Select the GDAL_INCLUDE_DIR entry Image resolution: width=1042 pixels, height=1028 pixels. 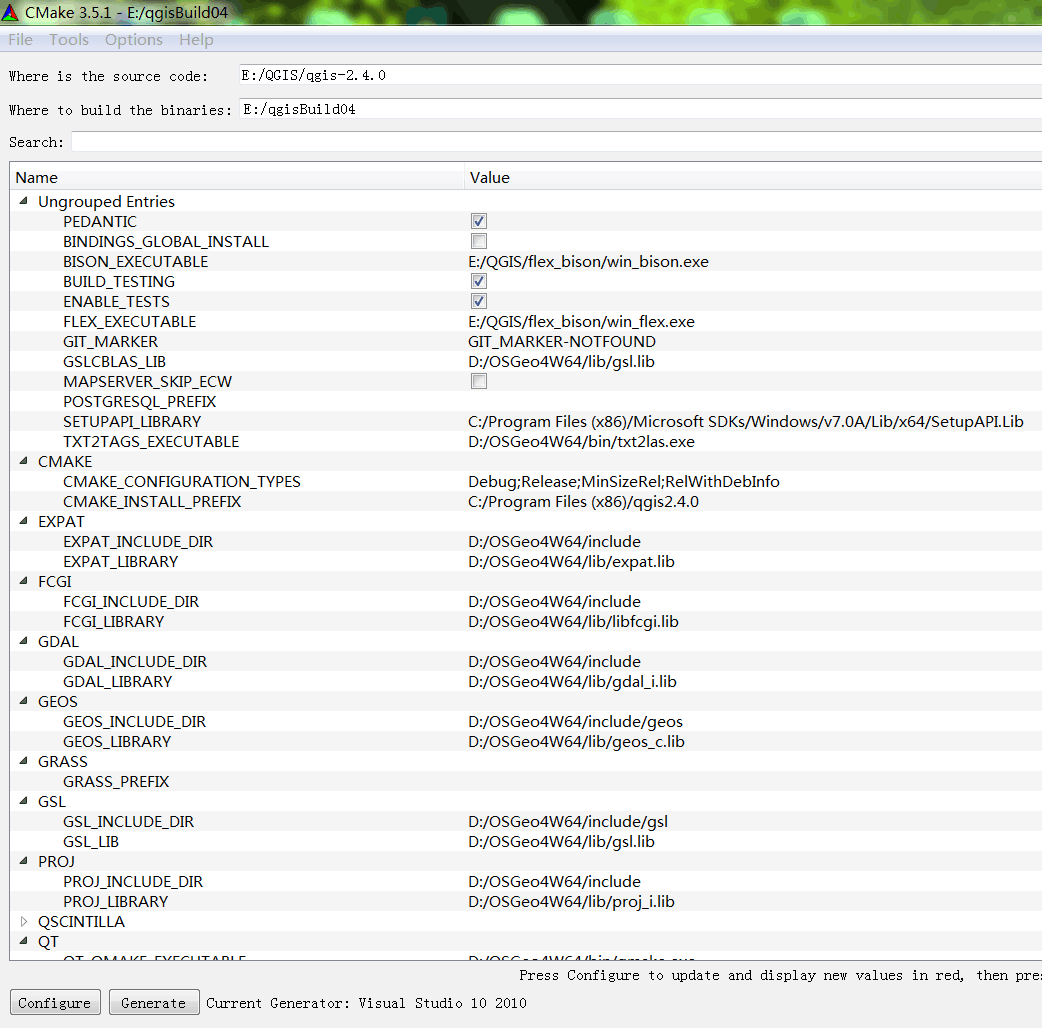tap(135, 662)
